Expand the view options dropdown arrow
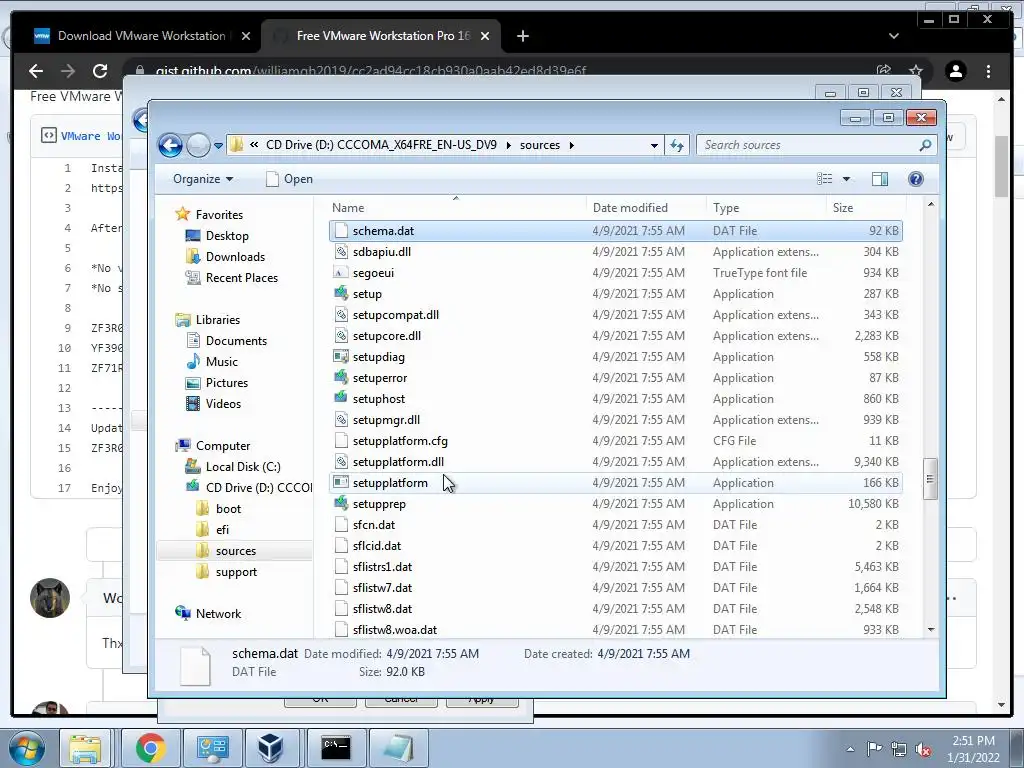This screenshot has width=1024, height=768. pos(846,179)
